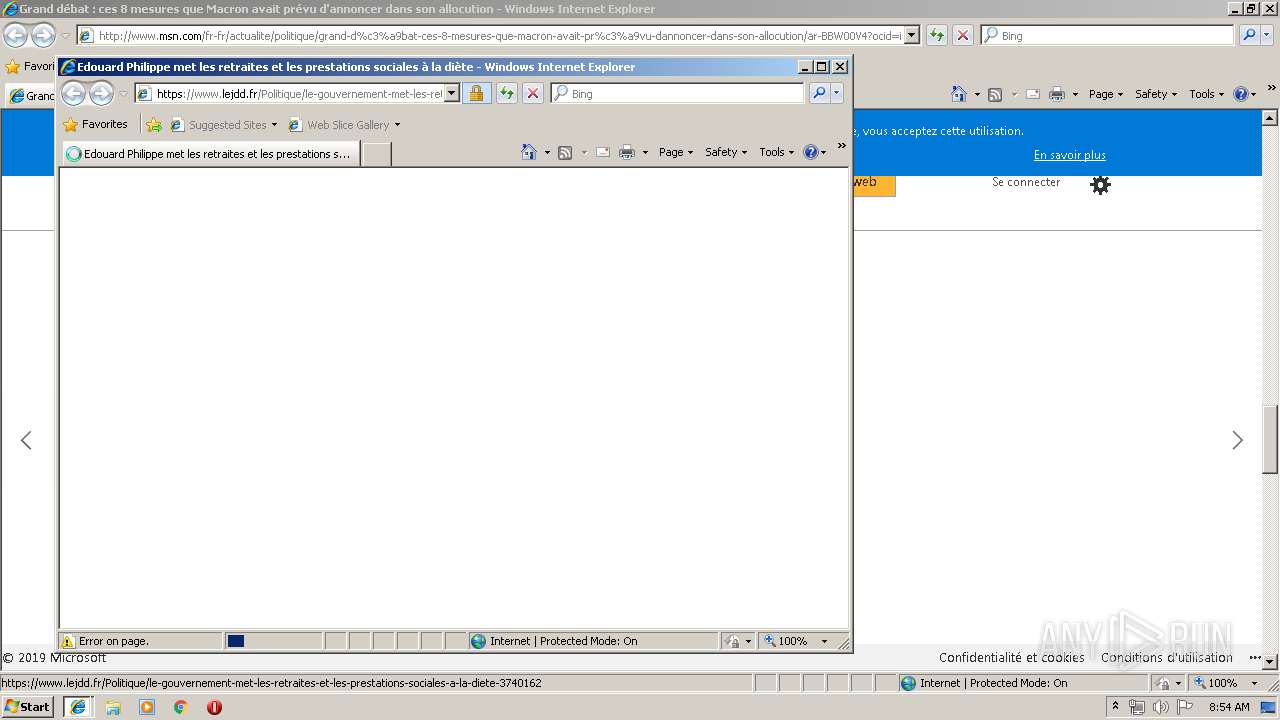
Task: Click red Opera icon in taskbar
Action: pyautogui.click(x=214, y=707)
